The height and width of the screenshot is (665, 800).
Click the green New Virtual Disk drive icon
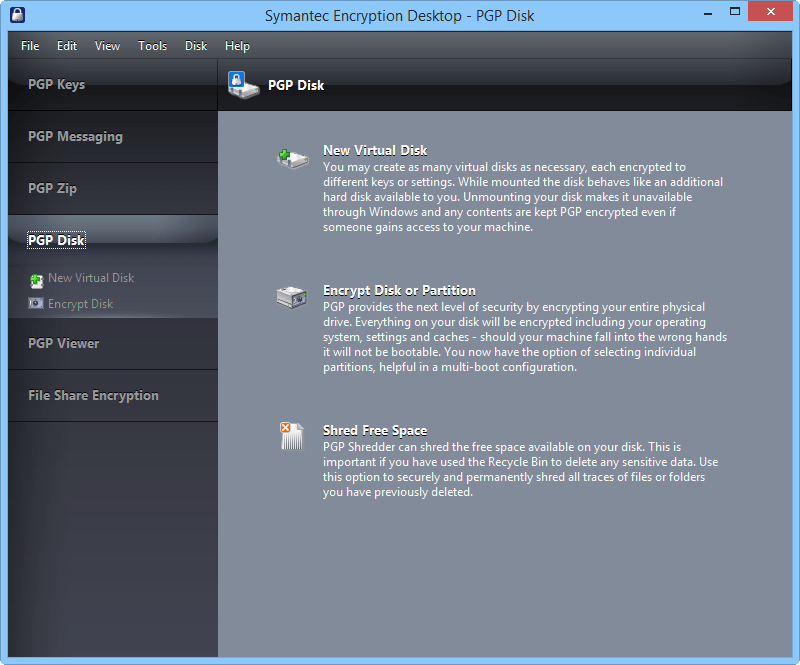coord(293,157)
